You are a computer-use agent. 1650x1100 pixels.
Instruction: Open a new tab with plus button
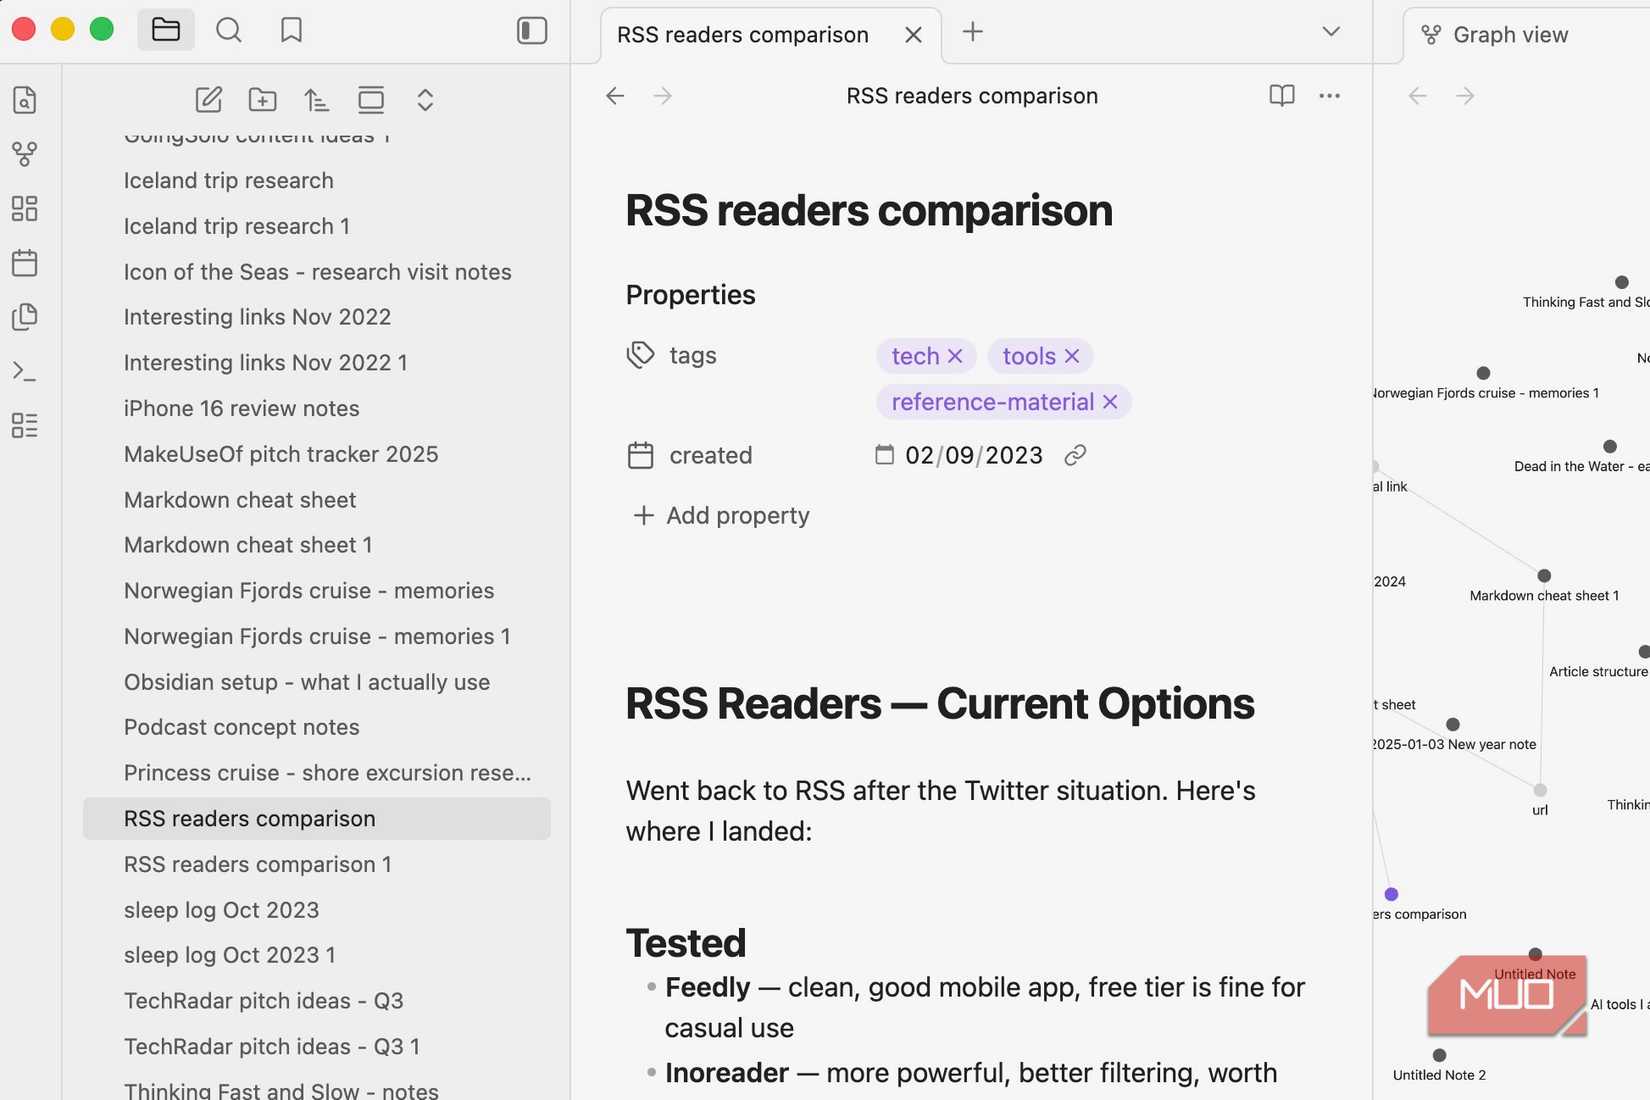973,32
